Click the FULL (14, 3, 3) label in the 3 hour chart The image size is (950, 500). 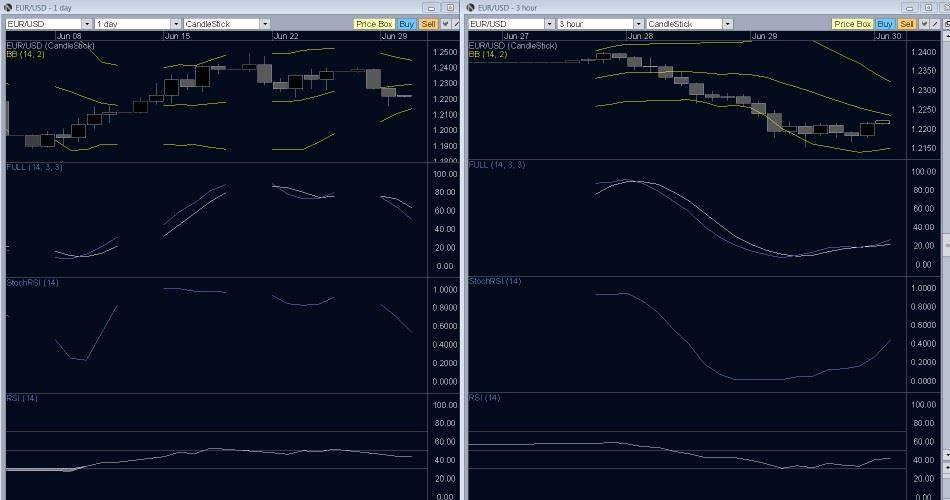[x=497, y=165]
